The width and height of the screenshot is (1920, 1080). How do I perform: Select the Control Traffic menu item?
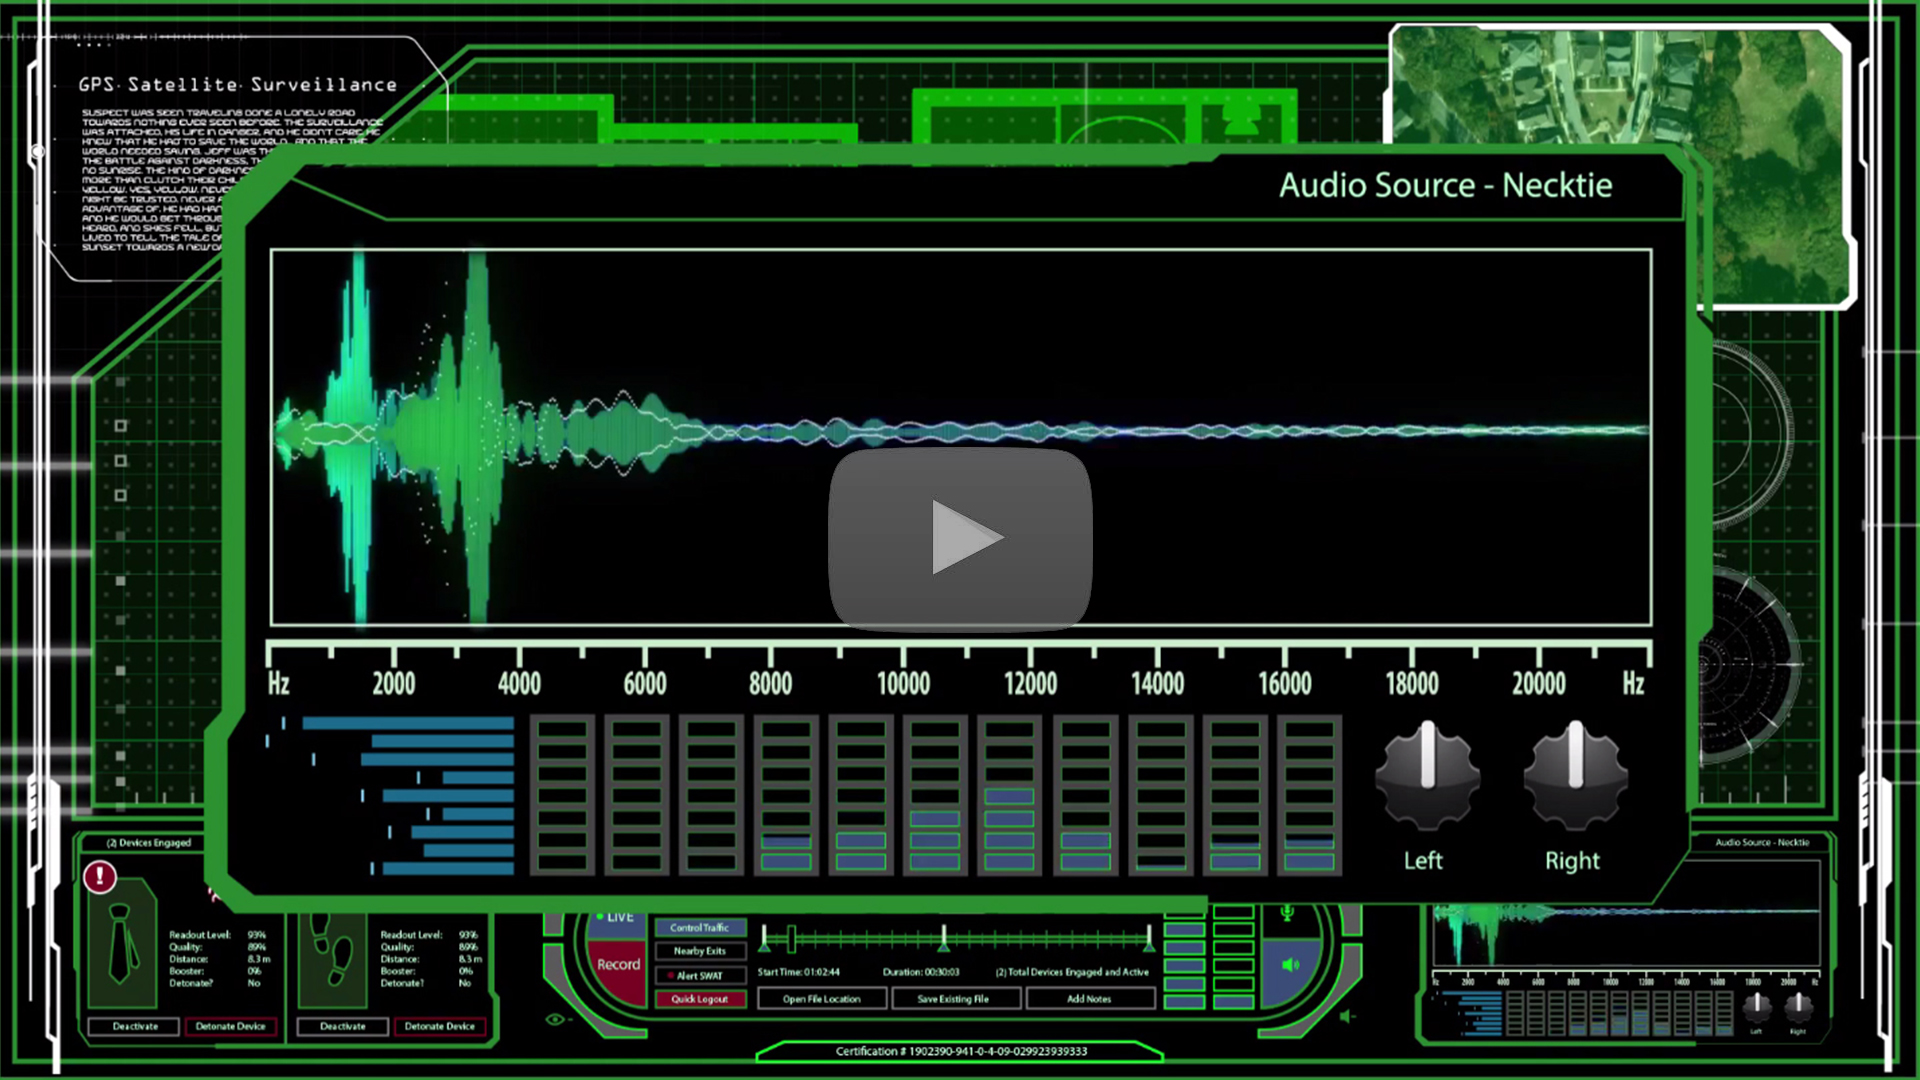700,928
